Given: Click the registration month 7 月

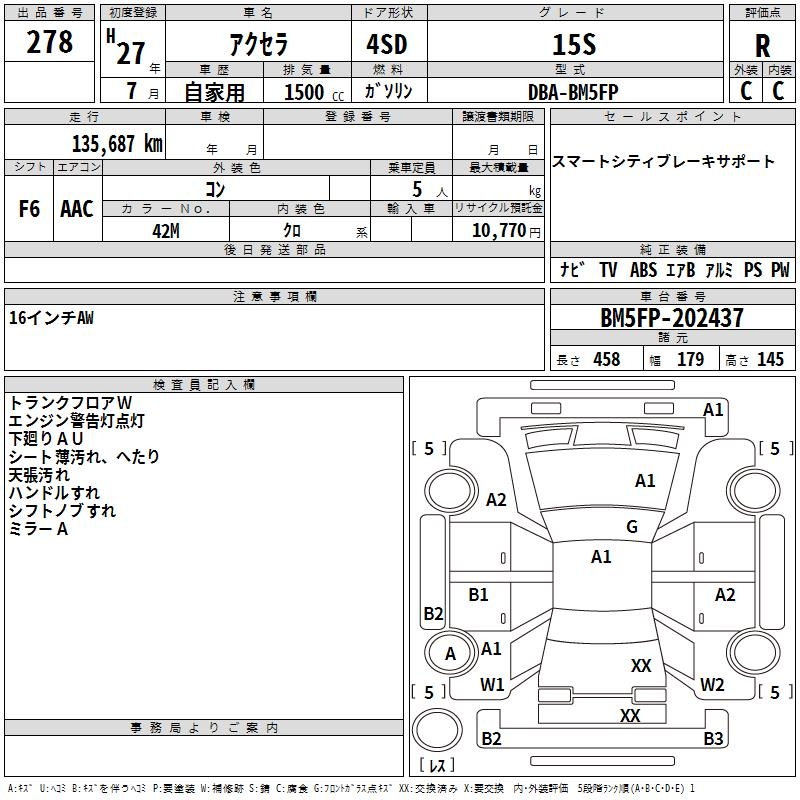Looking at the screenshot, I should (x=143, y=91).
